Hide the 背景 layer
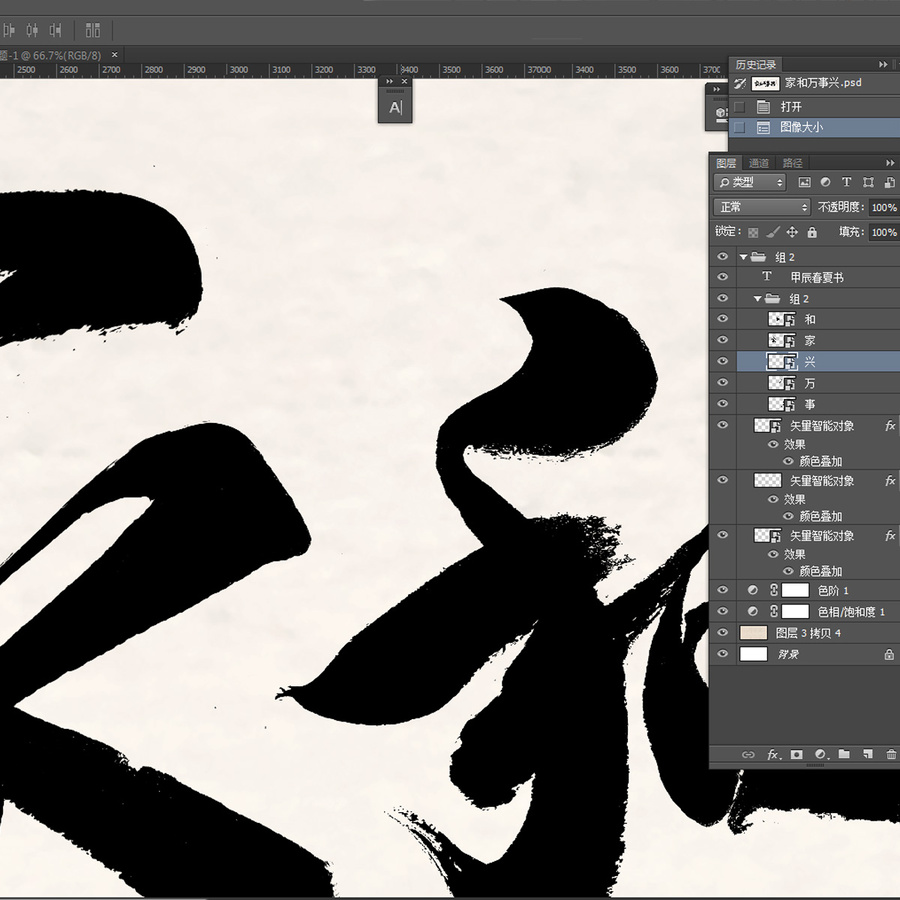The image size is (900, 900). 723,654
